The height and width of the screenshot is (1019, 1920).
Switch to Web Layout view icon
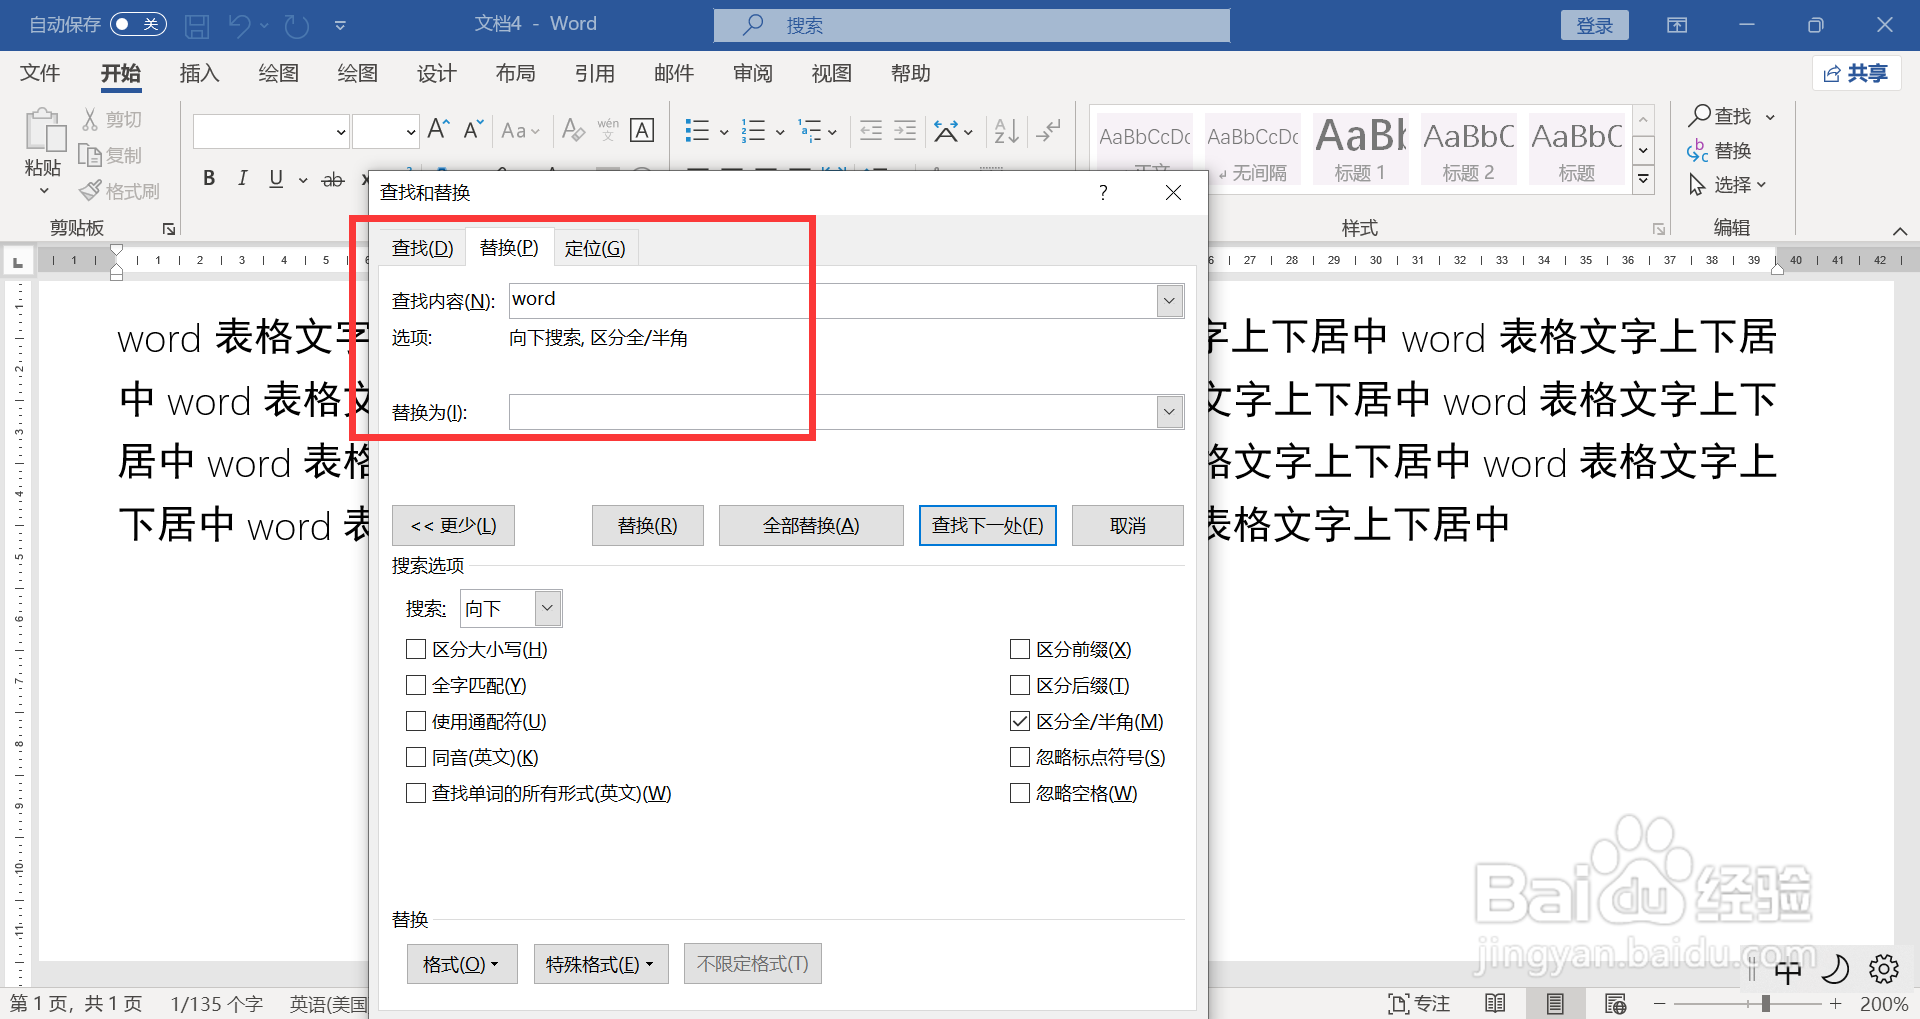[1615, 1003]
